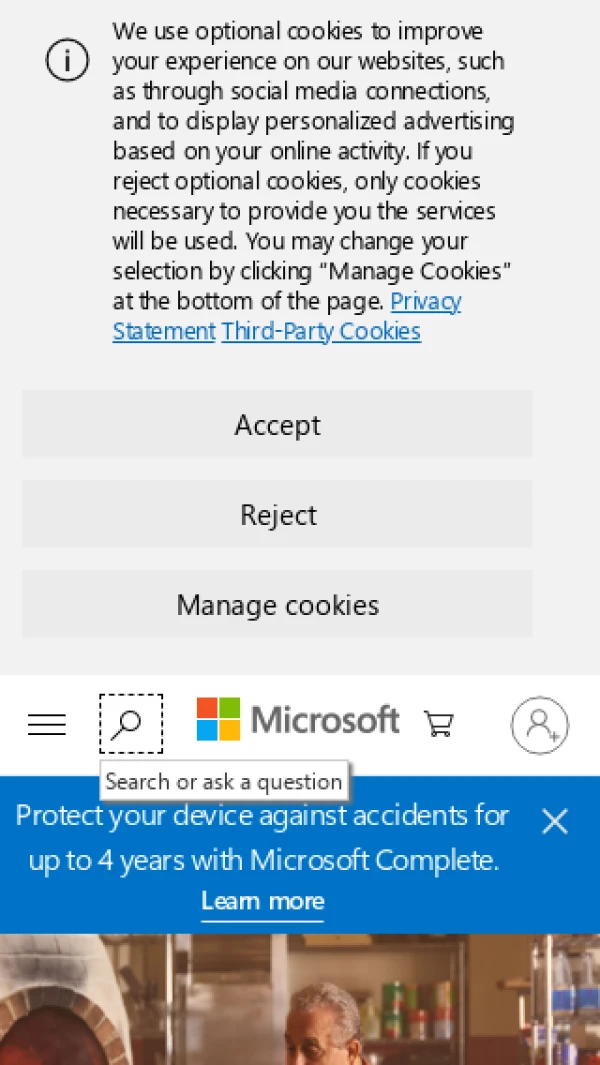Accept optional cookies

pos(277,425)
